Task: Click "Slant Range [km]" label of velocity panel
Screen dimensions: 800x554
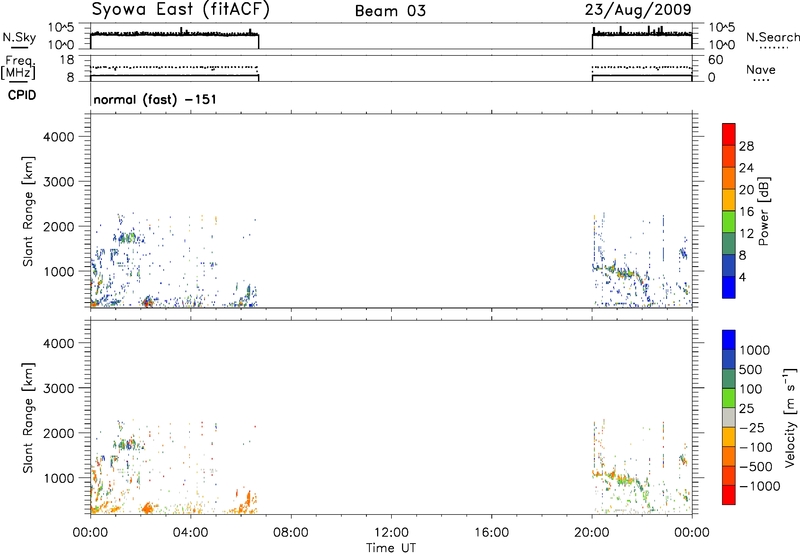Action: click(x=28, y=418)
